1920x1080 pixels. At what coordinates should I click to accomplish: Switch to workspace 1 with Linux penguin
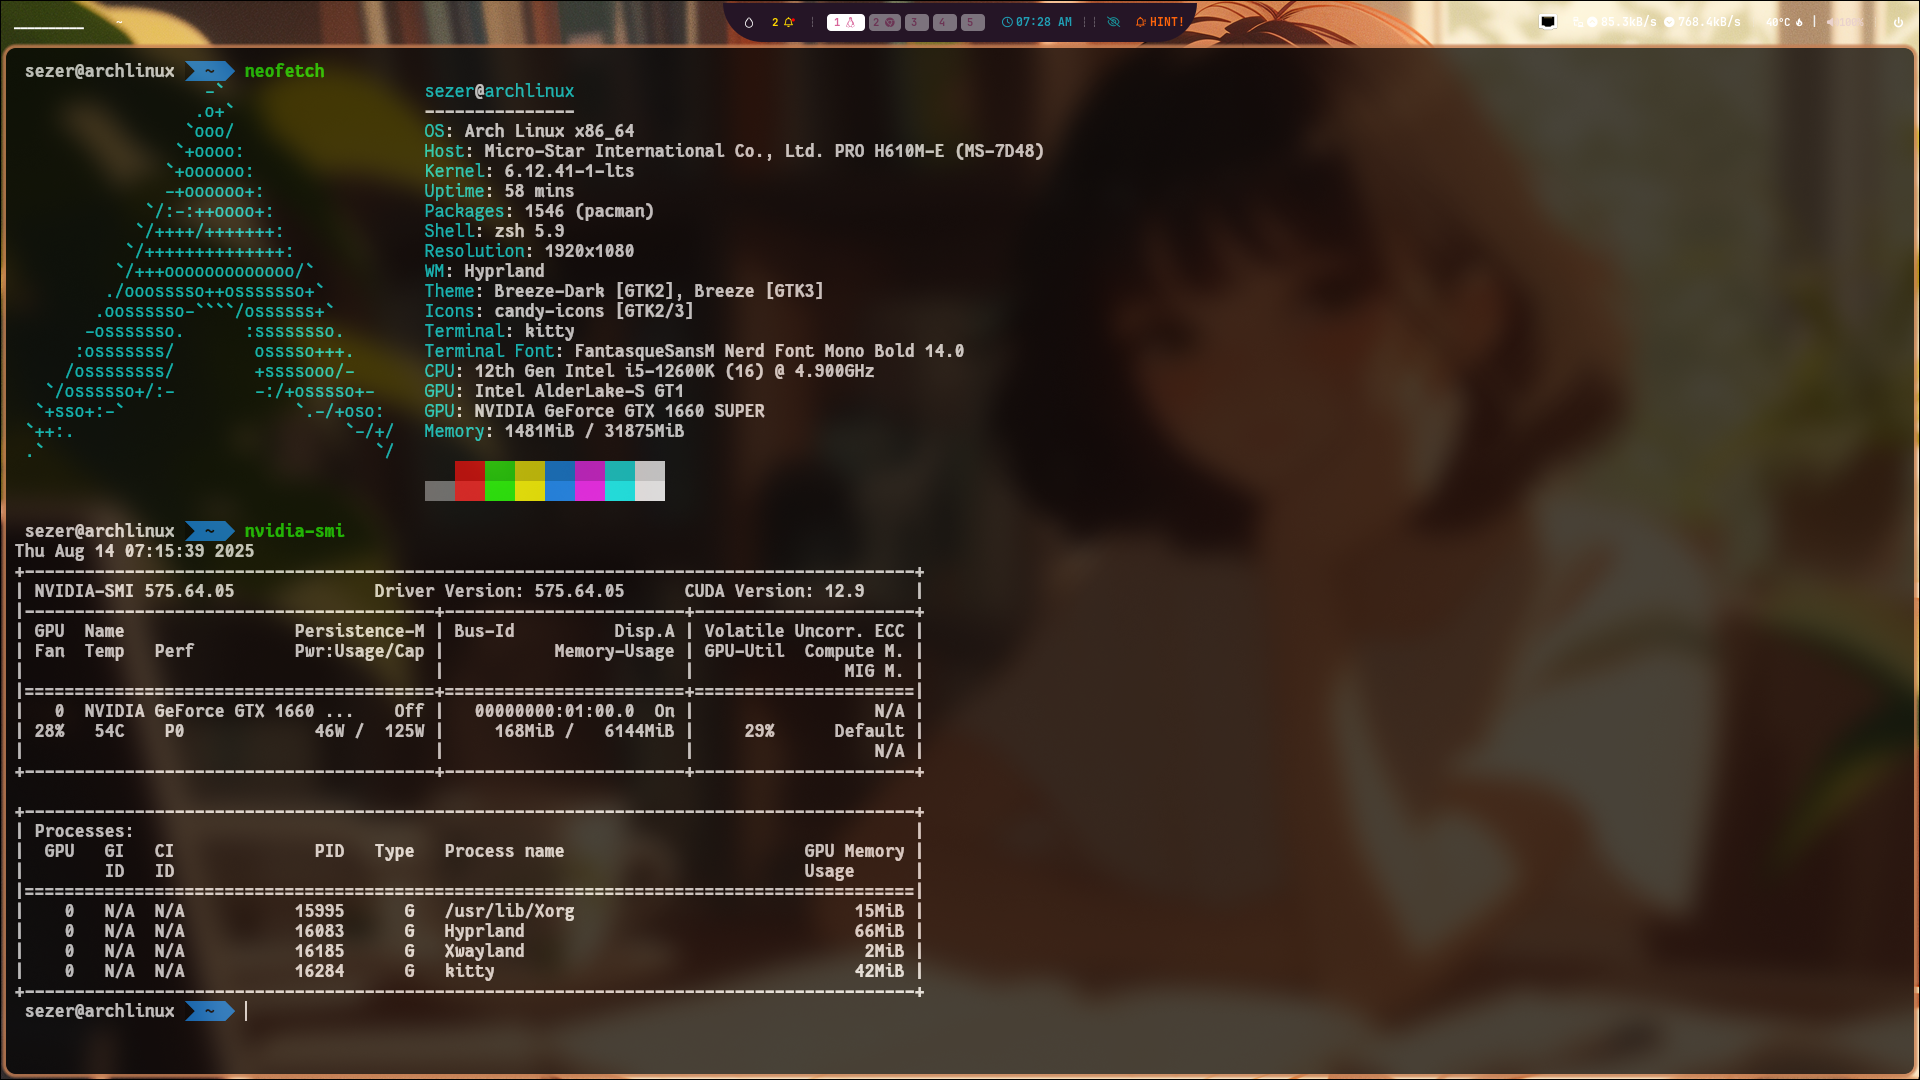point(845,22)
